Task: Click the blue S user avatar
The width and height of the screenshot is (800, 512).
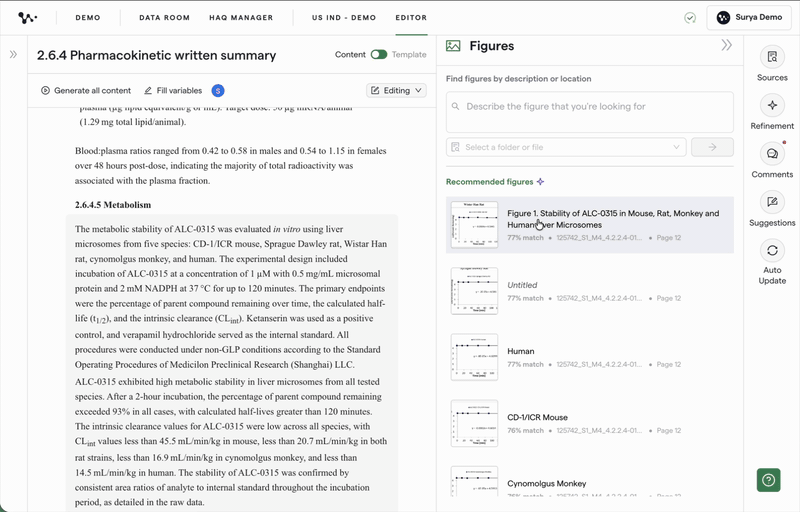Action: (218, 91)
